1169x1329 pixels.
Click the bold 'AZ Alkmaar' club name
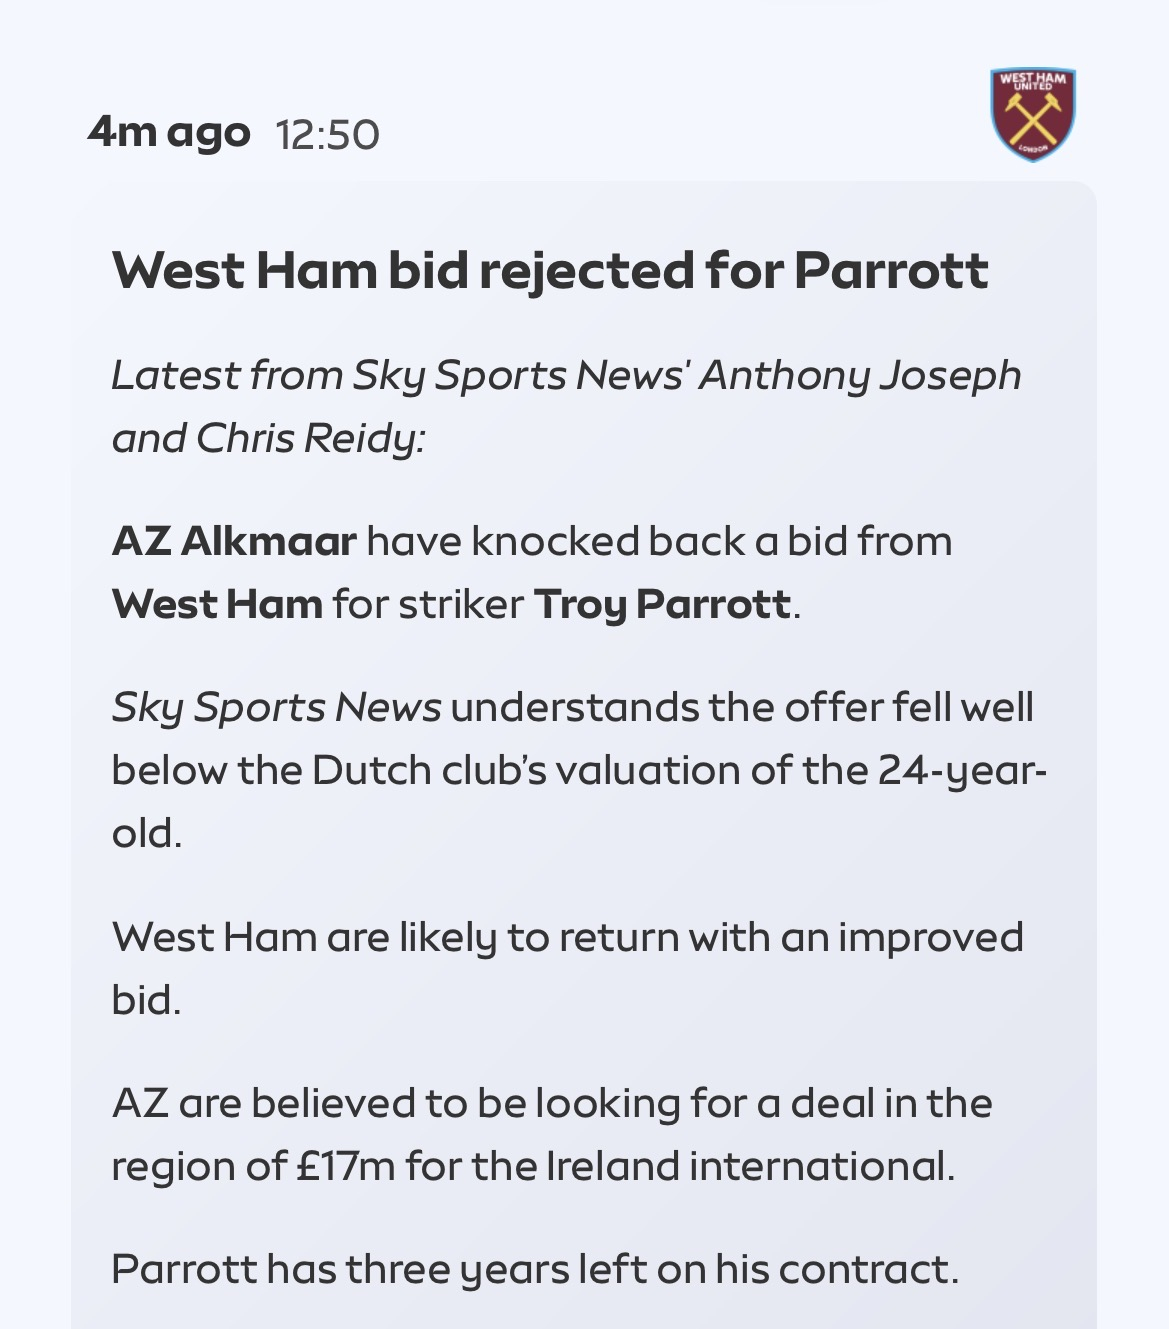pos(234,541)
